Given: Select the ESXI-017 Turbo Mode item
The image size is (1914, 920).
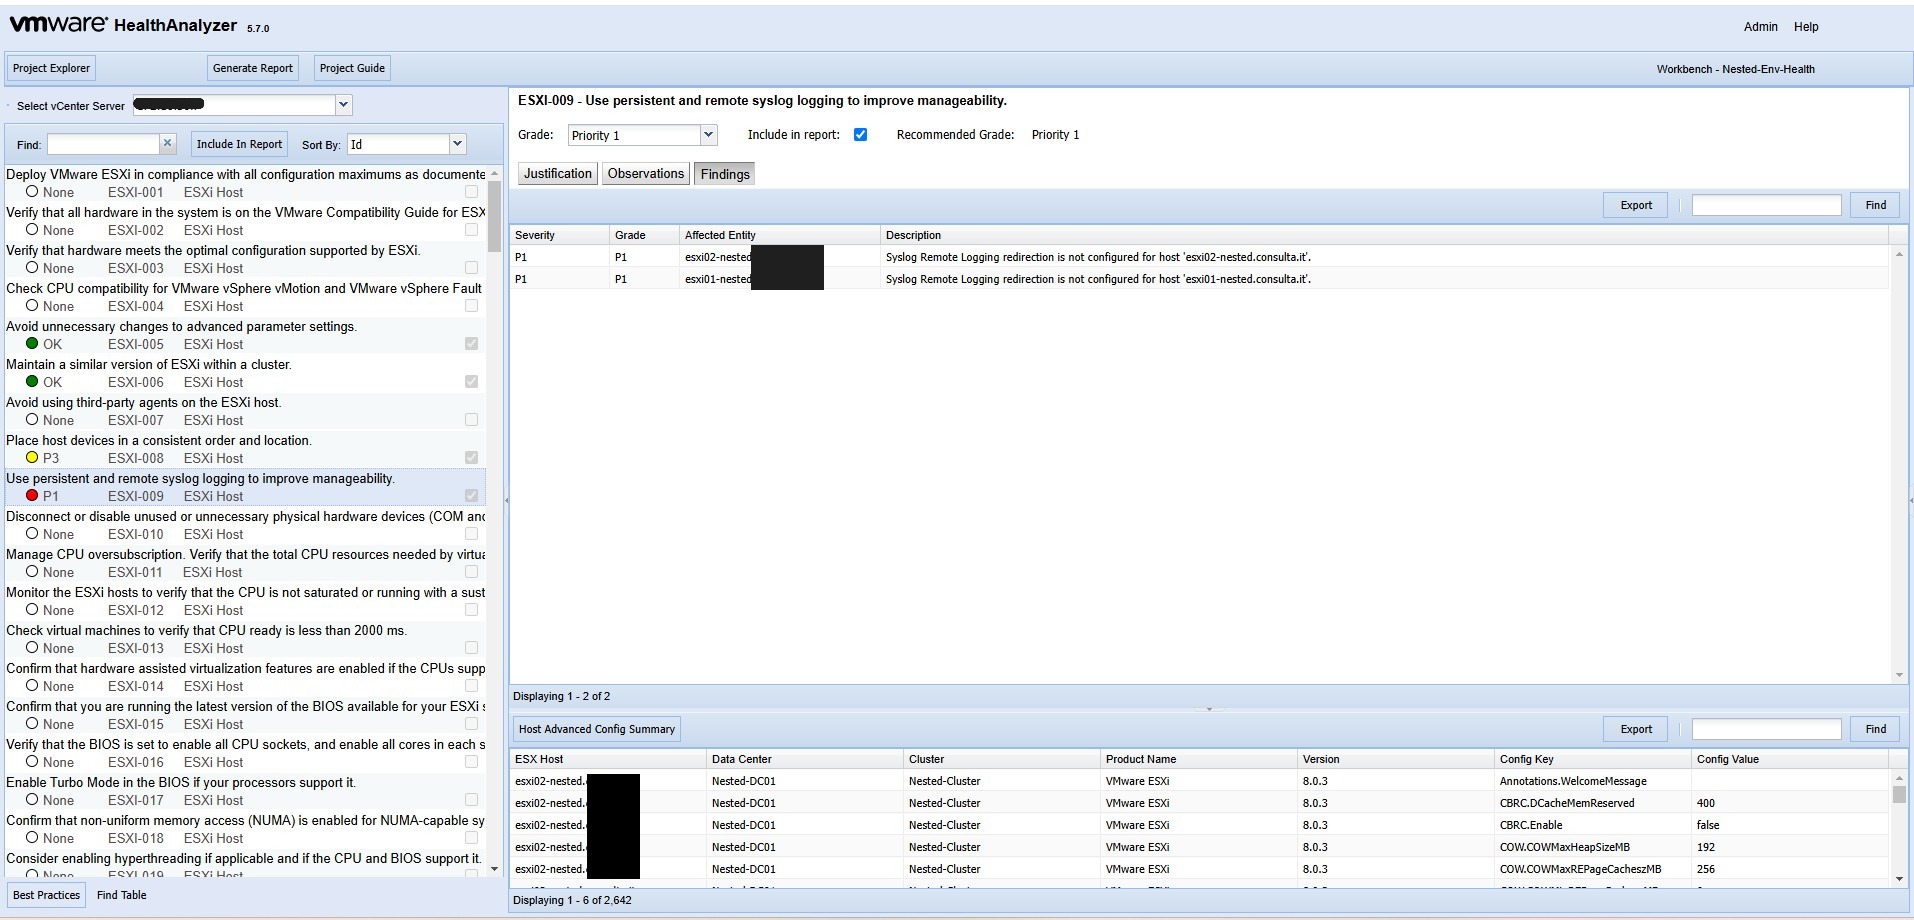Looking at the screenshot, I should coord(245,791).
